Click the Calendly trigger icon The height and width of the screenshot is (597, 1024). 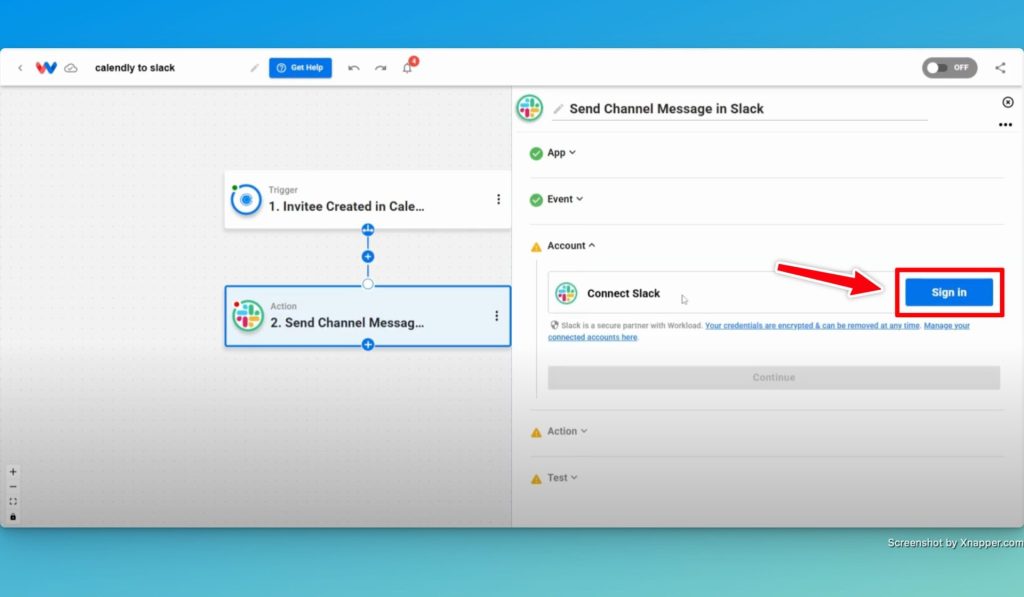click(x=246, y=199)
